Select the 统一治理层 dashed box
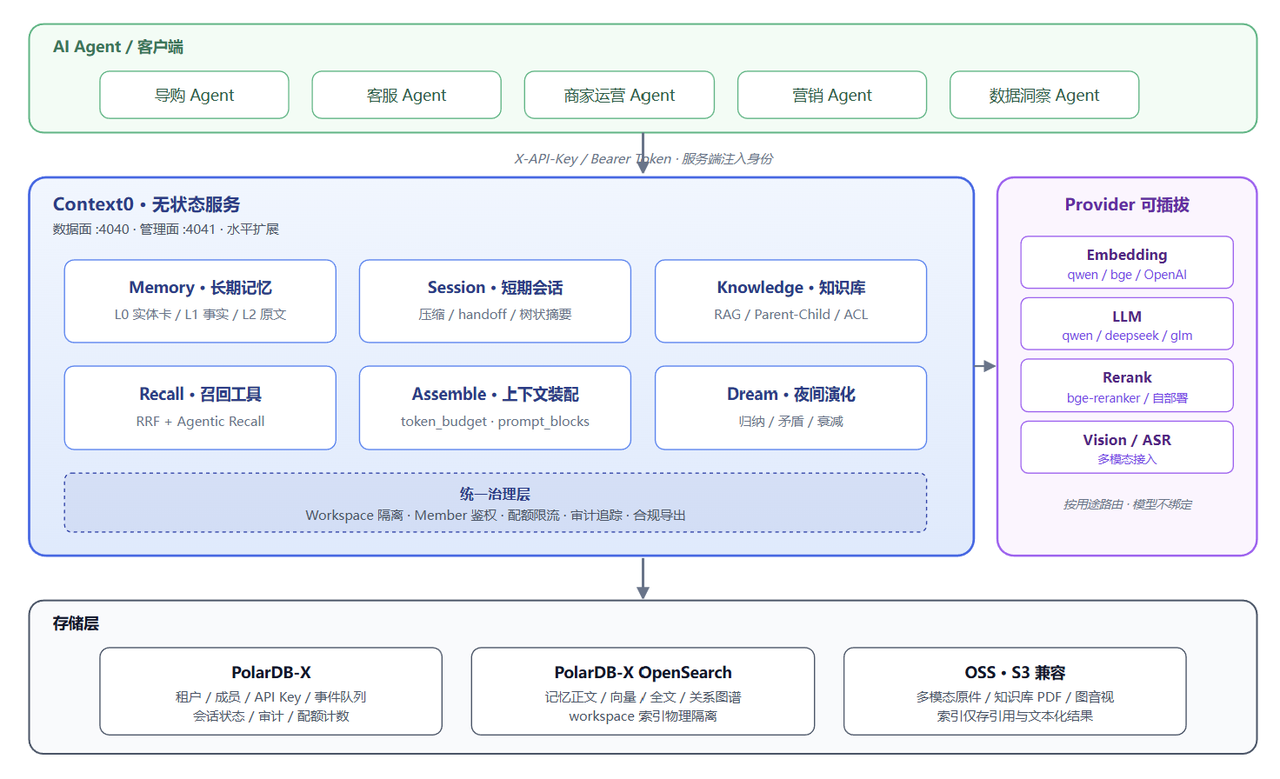Image resolution: width=1280 pixels, height=779 pixels. coord(495,503)
